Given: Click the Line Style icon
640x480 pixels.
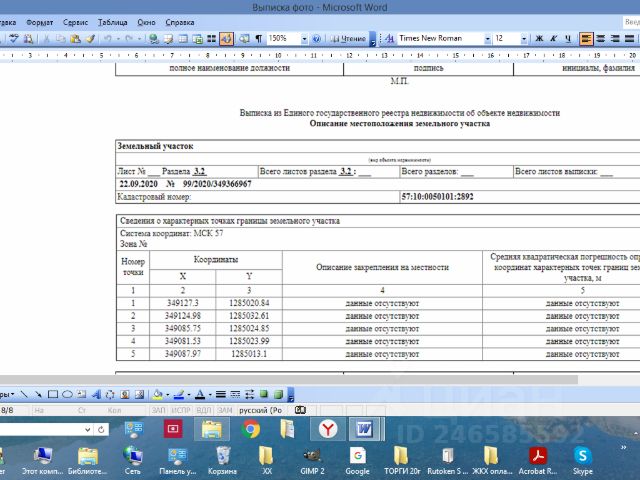Looking at the screenshot, I should (220, 394).
